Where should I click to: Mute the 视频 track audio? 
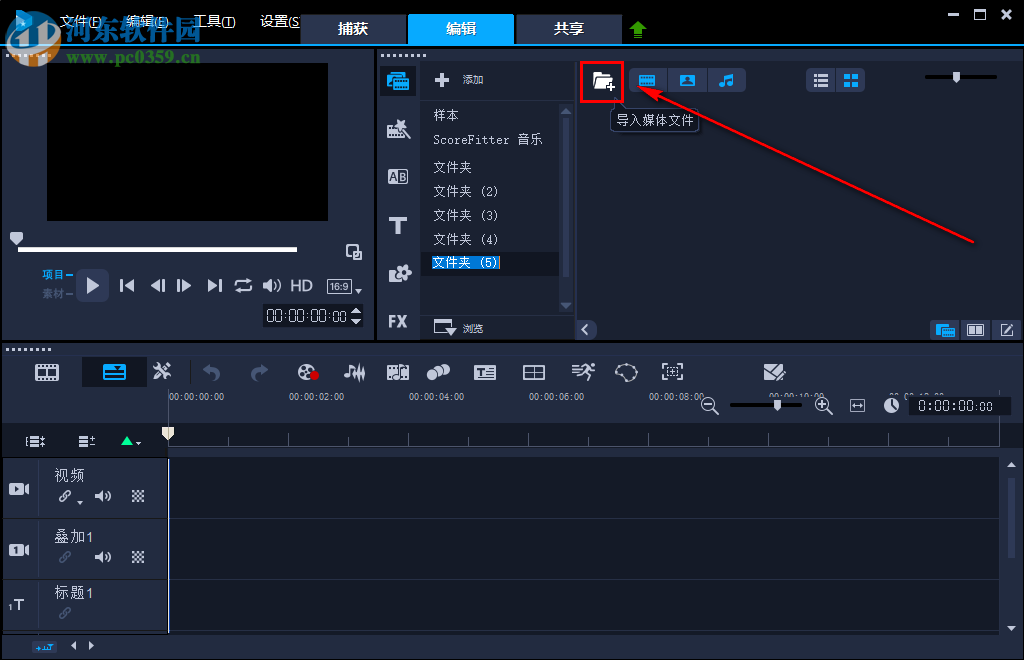pyautogui.click(x=103, y=496)
